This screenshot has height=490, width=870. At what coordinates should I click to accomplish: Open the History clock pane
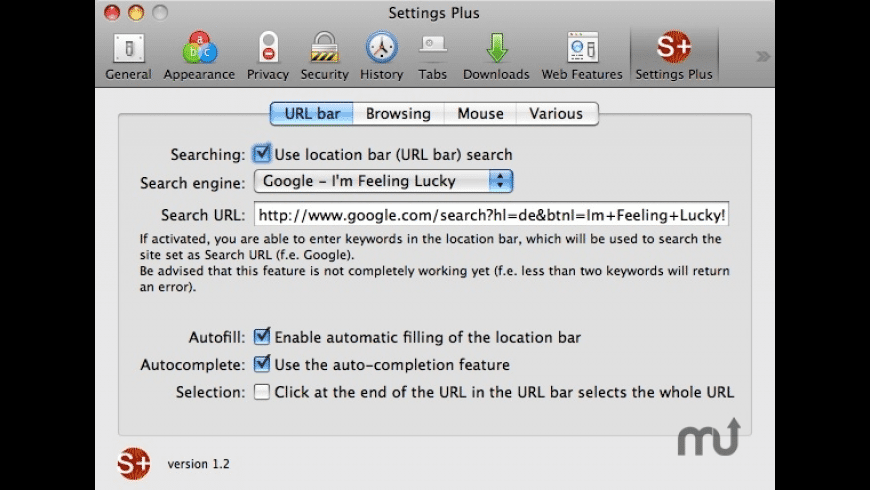coord(381,55)
